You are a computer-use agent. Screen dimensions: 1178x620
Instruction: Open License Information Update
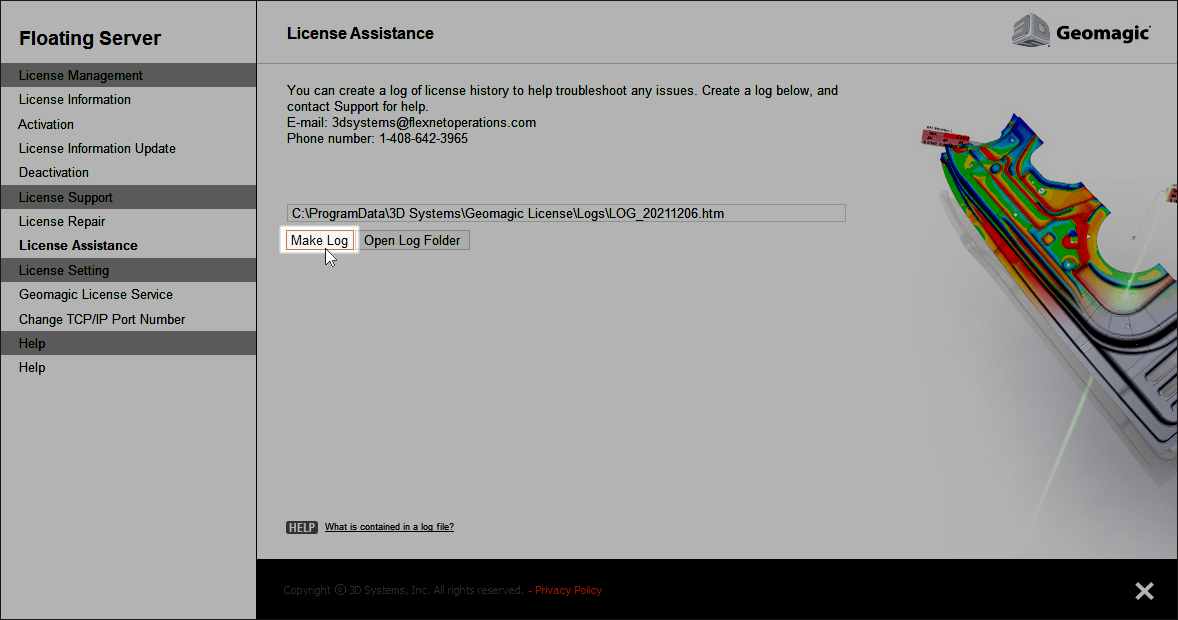97,148
